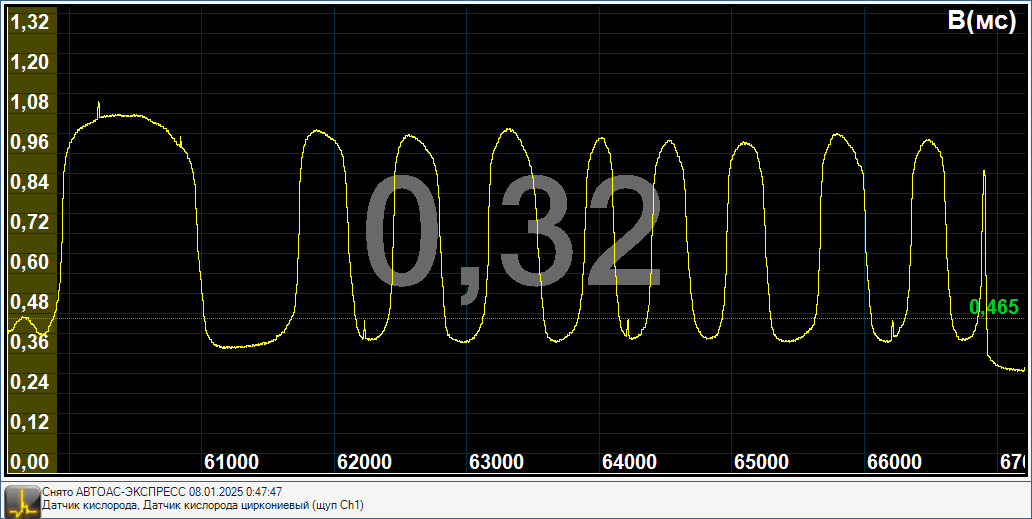Select the 62000 time axis marker
Viewport: 1032px width, 519px height.
(x=364, y=462)
